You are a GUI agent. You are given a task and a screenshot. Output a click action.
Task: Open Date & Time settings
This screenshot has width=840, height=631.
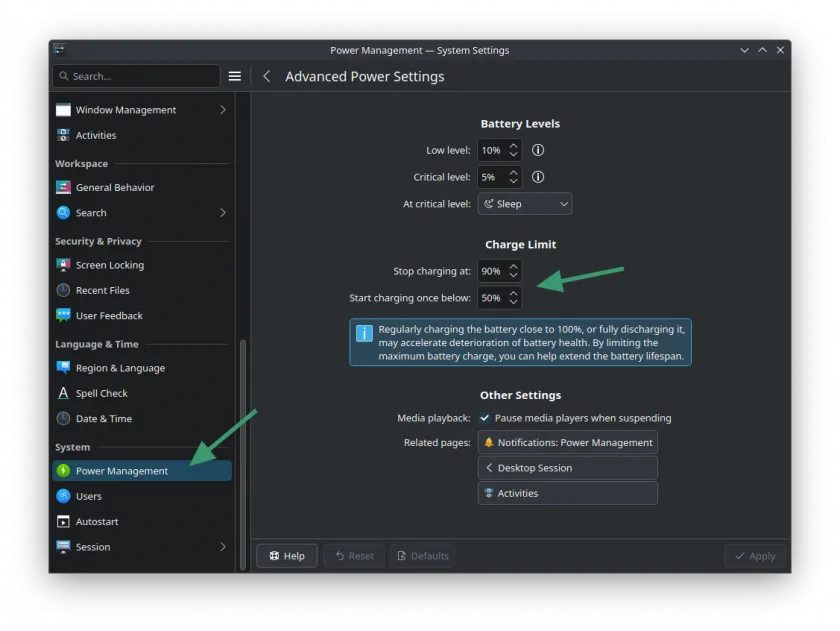[x=142, y=418]
